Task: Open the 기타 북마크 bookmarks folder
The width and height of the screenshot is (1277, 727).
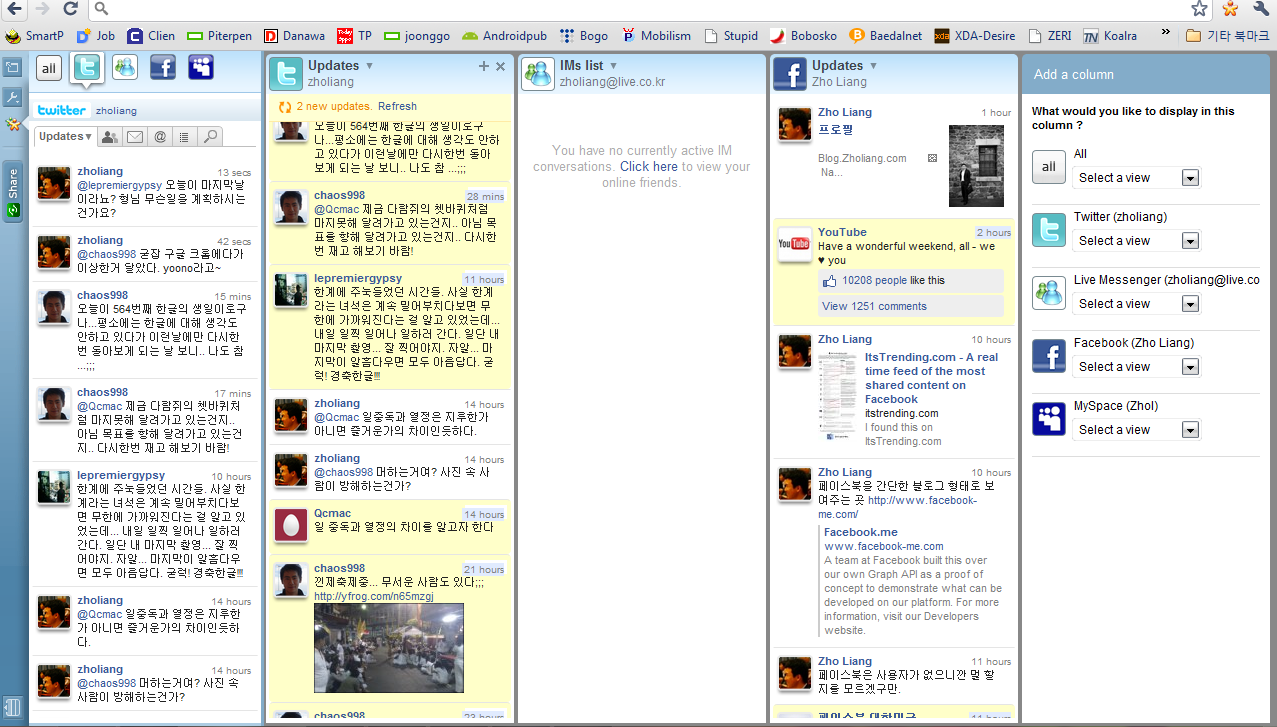Action: pos(1227,36)
